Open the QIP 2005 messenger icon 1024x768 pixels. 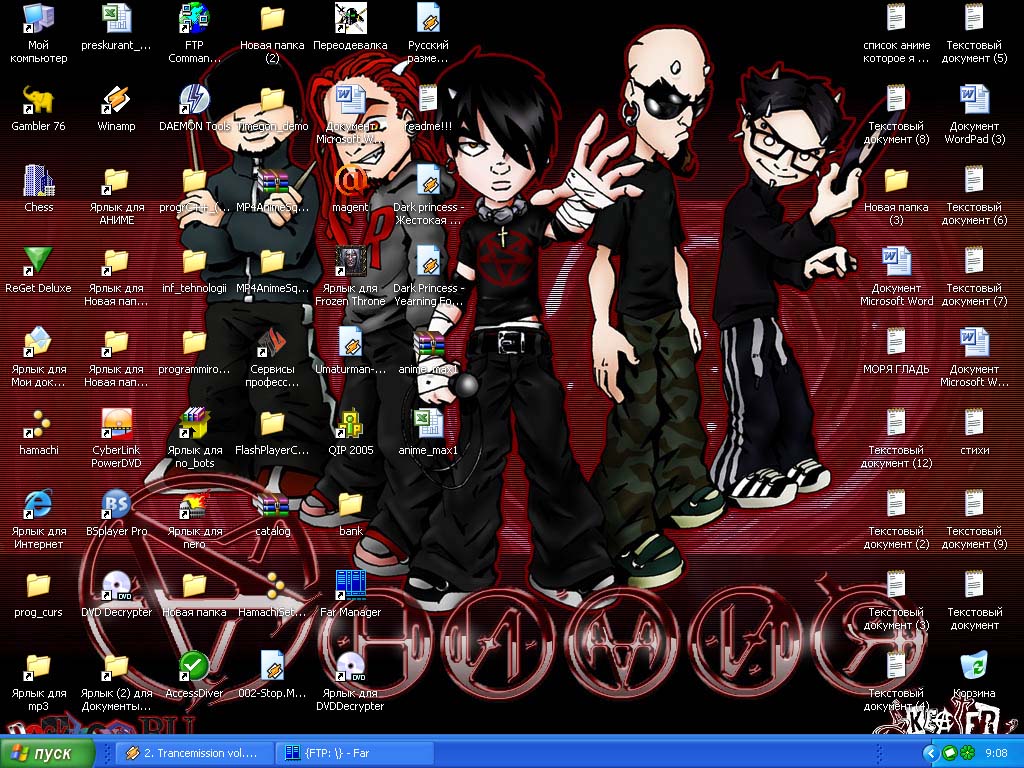tap(350, 424)
